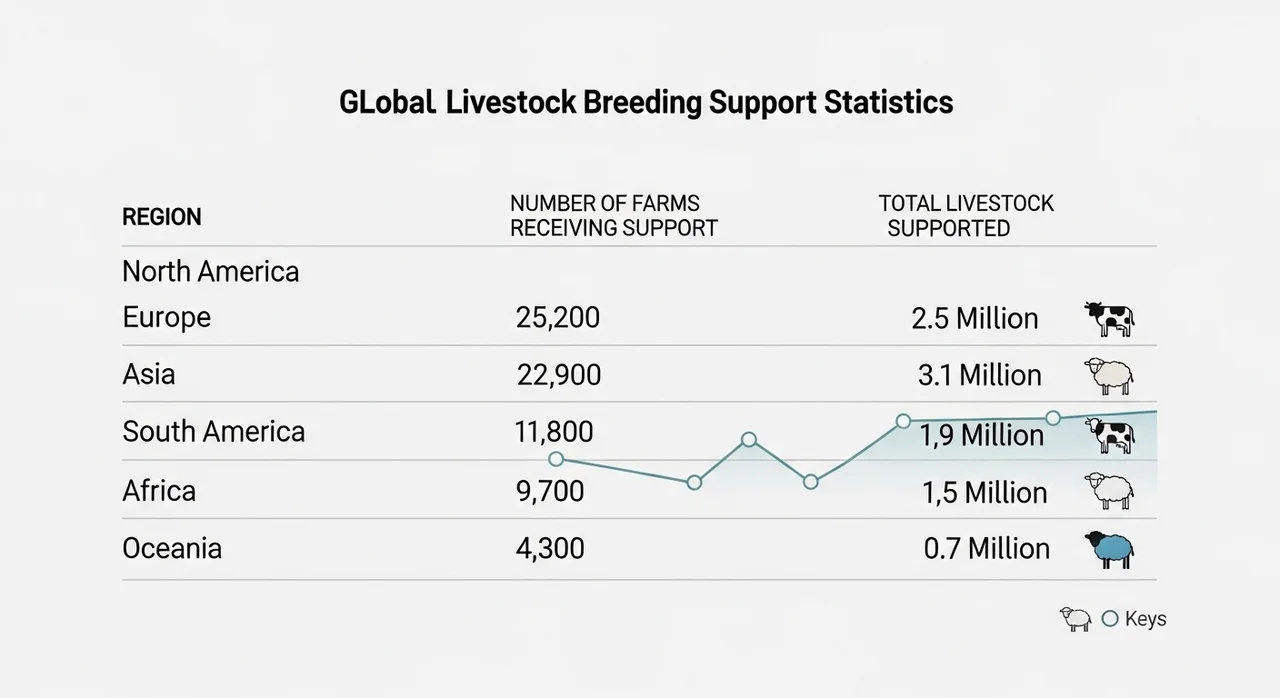1280x698 pixels.
Task: Click the 9,700 farms value for Africa
Action: (550, 491)
